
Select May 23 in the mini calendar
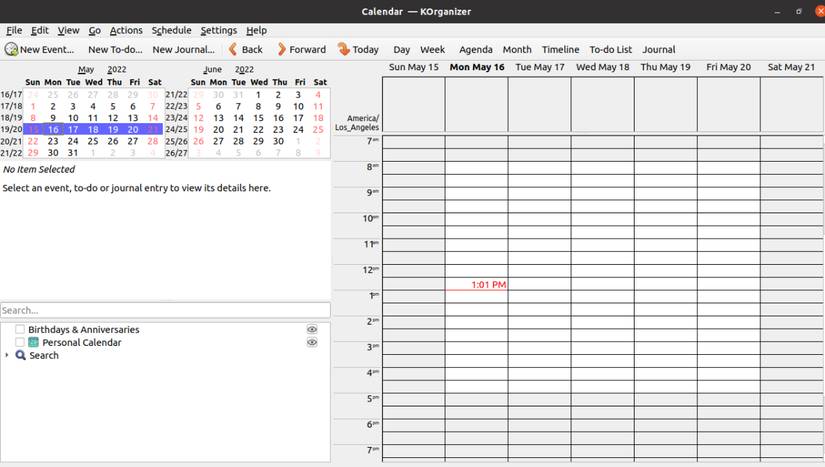pyautogui.click(x=53, y=141)
